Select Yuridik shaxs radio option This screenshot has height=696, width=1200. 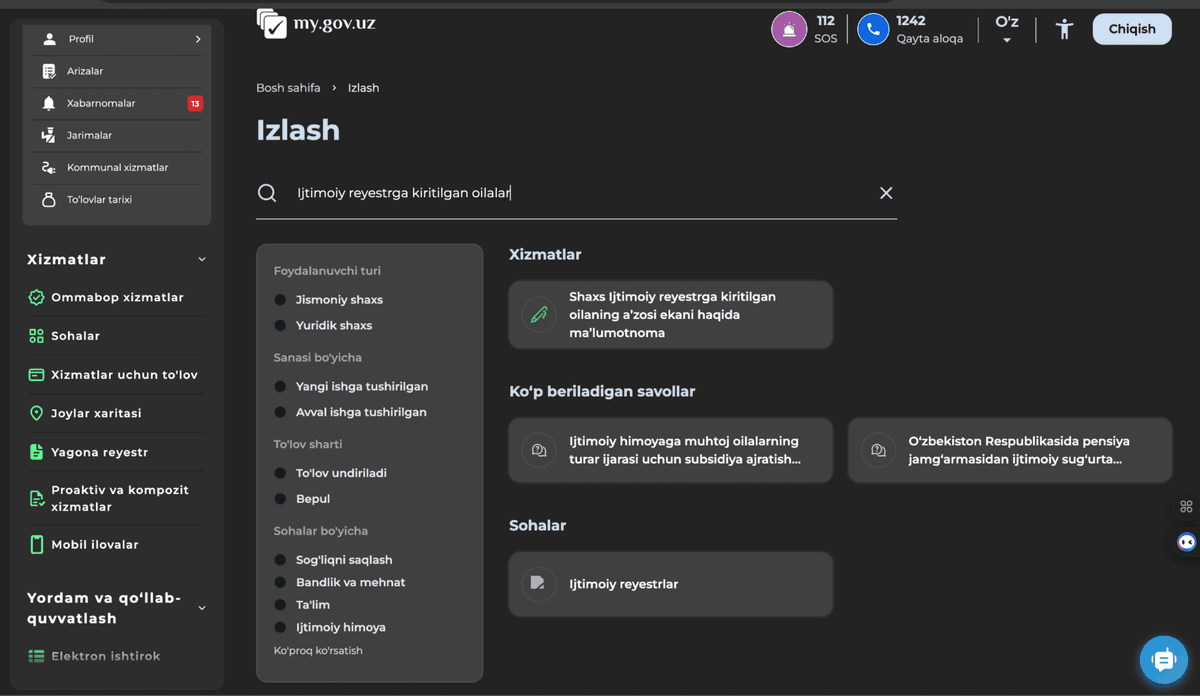click(x=280, y=326)
